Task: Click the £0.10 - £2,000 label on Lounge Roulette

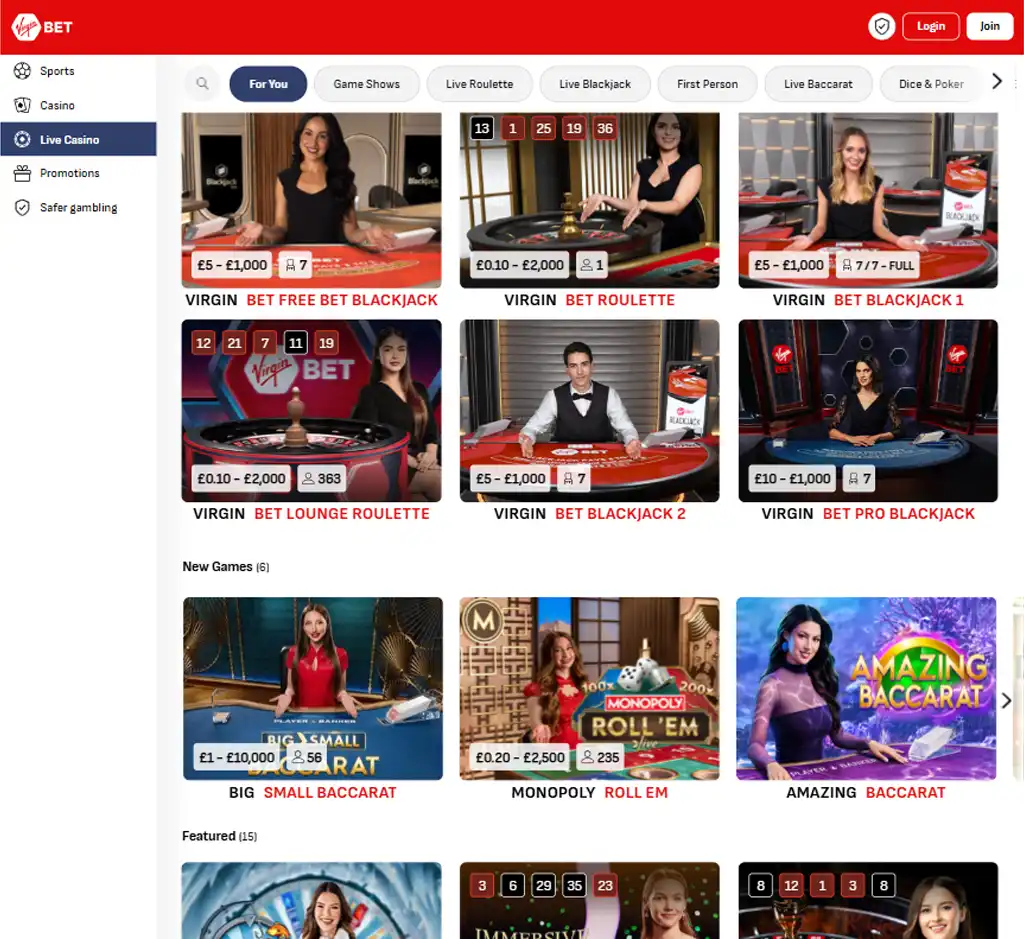Action: pos(241,479)
